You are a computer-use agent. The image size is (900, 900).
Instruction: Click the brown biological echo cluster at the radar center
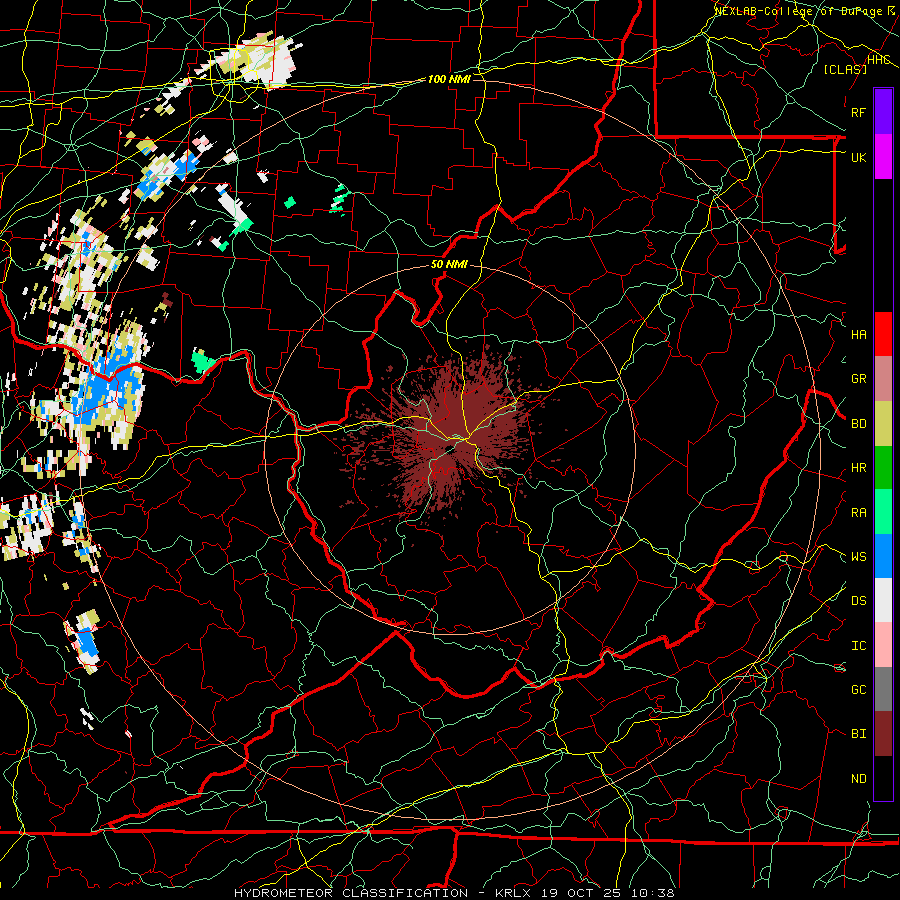coord(453,433)
